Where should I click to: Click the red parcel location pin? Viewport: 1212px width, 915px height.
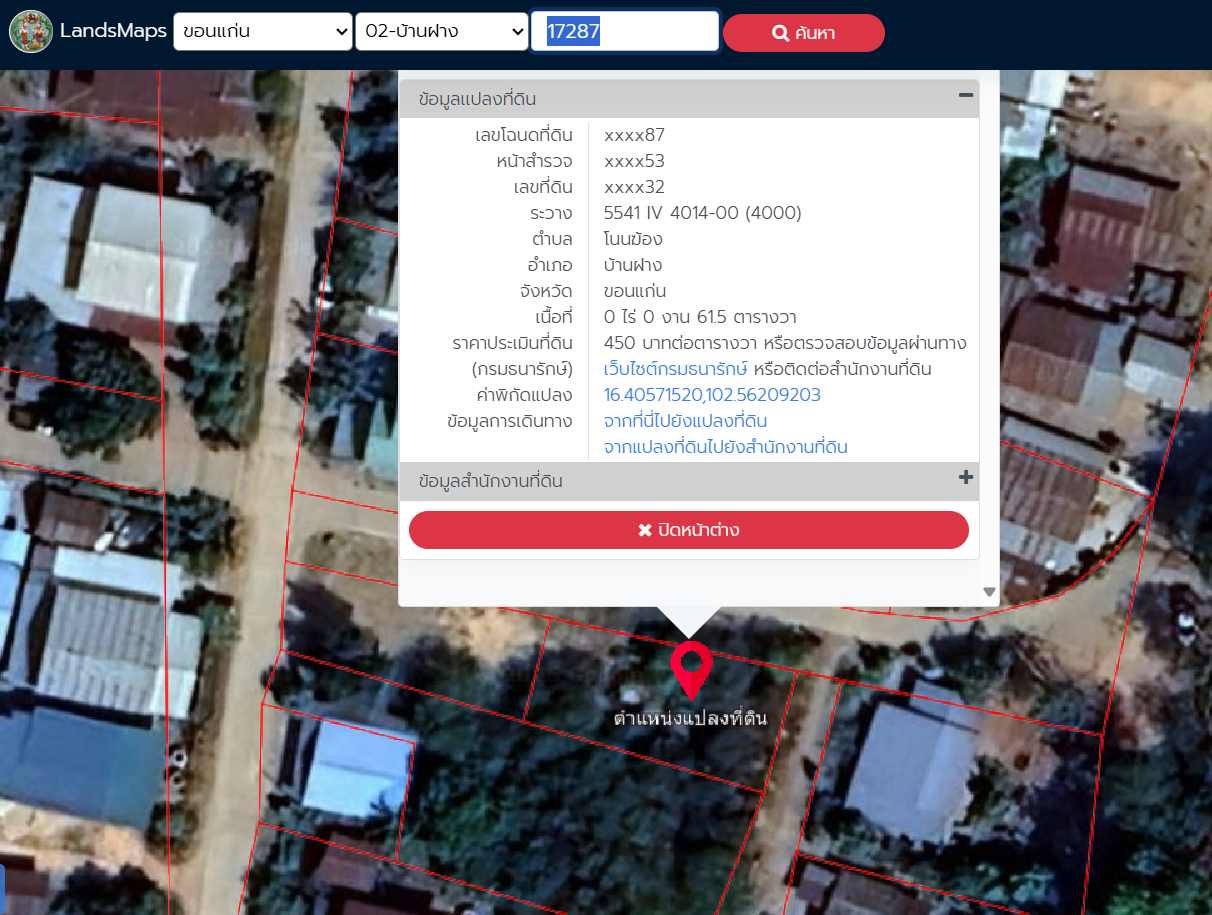690,667
